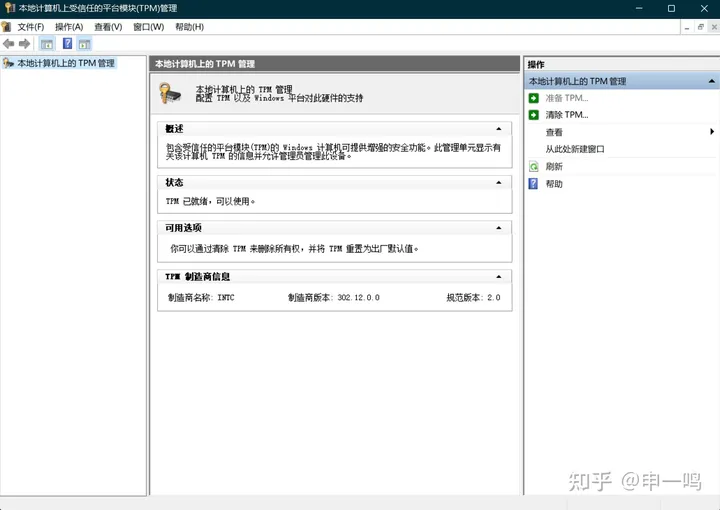Click the Back arrow toolbar icon
This screenshot has height=510, width=720.
click(8, 44)
